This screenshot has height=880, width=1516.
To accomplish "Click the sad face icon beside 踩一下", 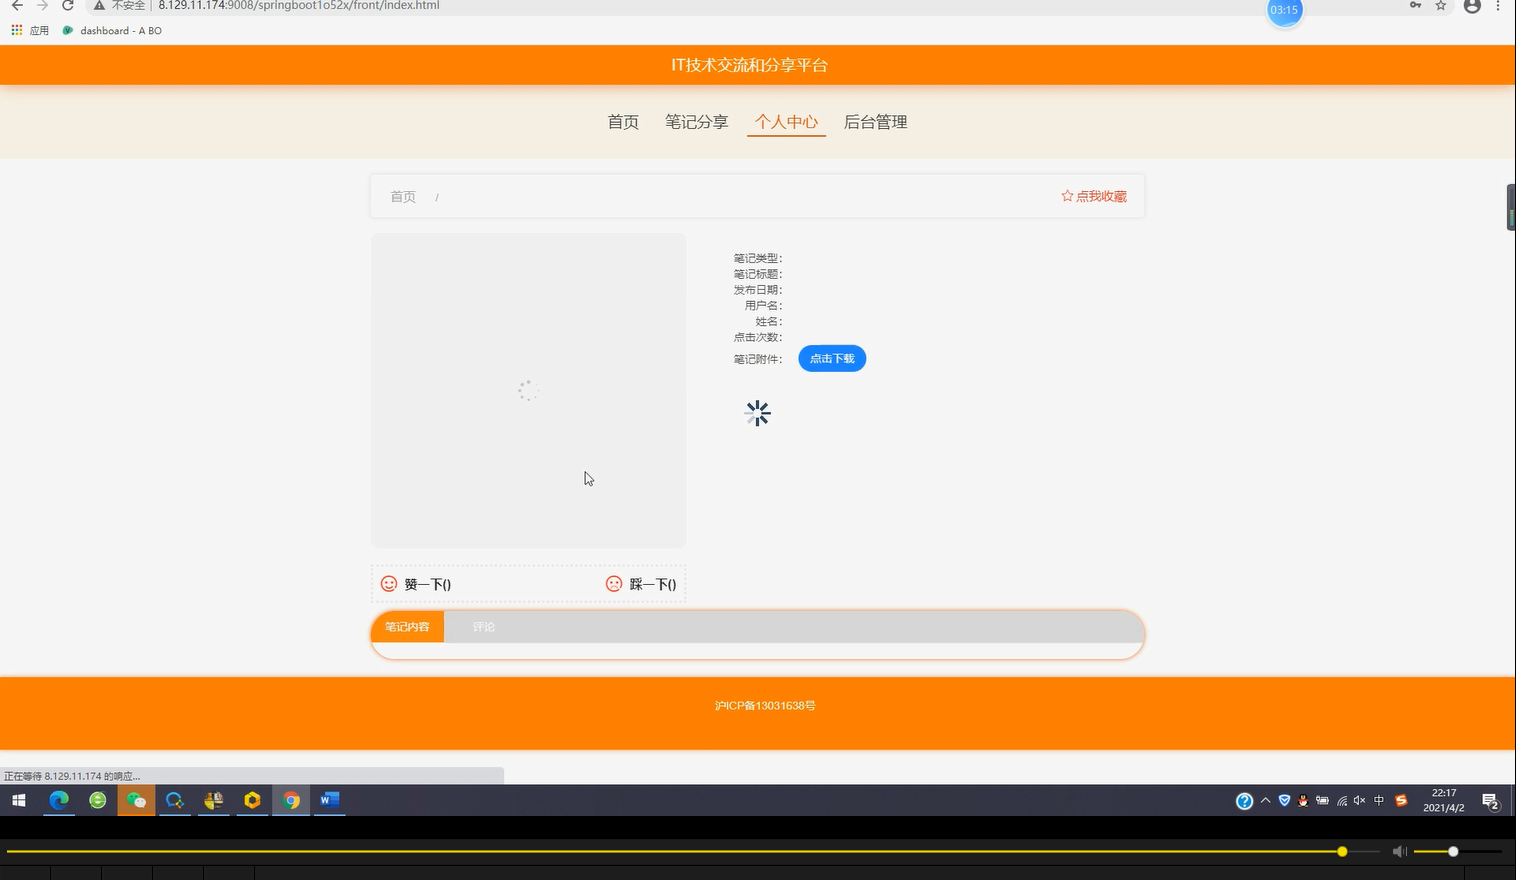I will [x=613, y=584].
